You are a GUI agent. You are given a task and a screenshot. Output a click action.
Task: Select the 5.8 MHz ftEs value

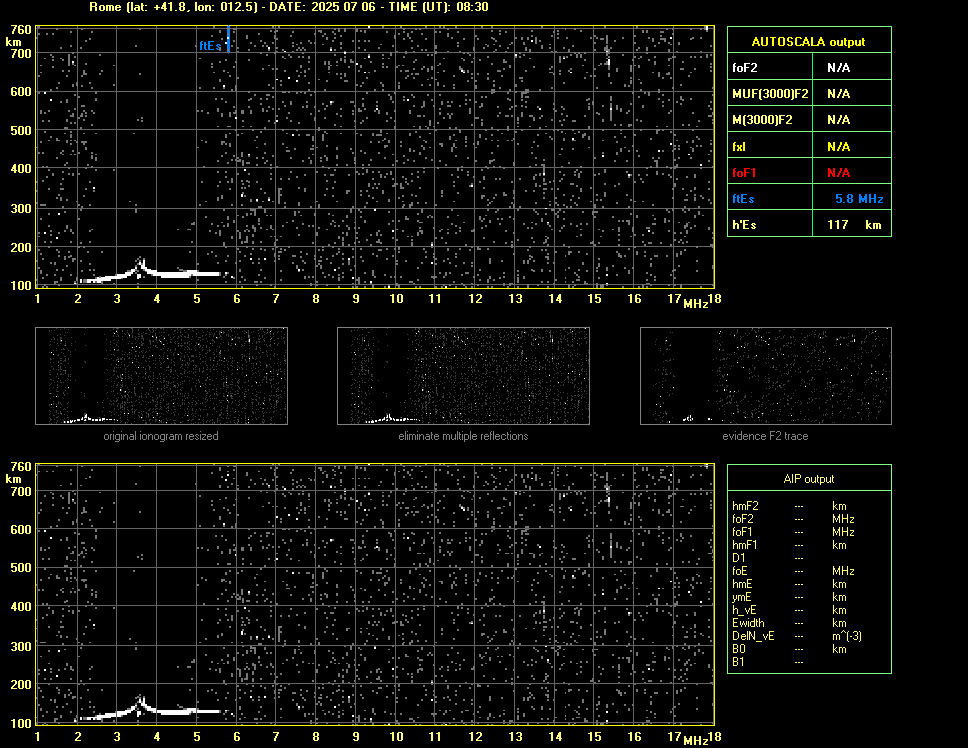tap(859, 199)
